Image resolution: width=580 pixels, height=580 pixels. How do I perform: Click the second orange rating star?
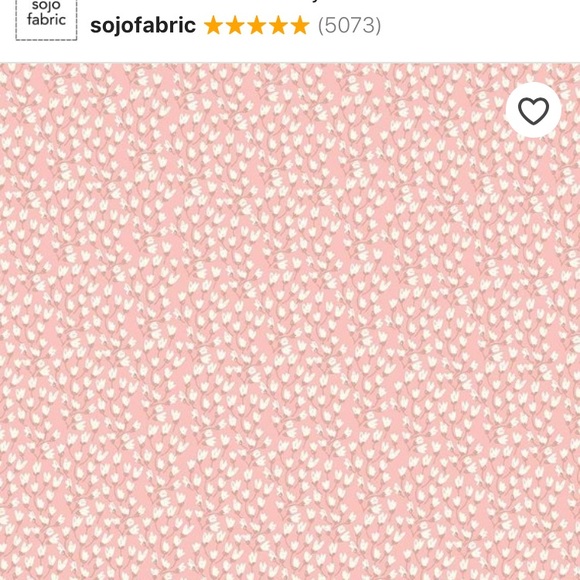pyautogui.click(x=235, y=26)
